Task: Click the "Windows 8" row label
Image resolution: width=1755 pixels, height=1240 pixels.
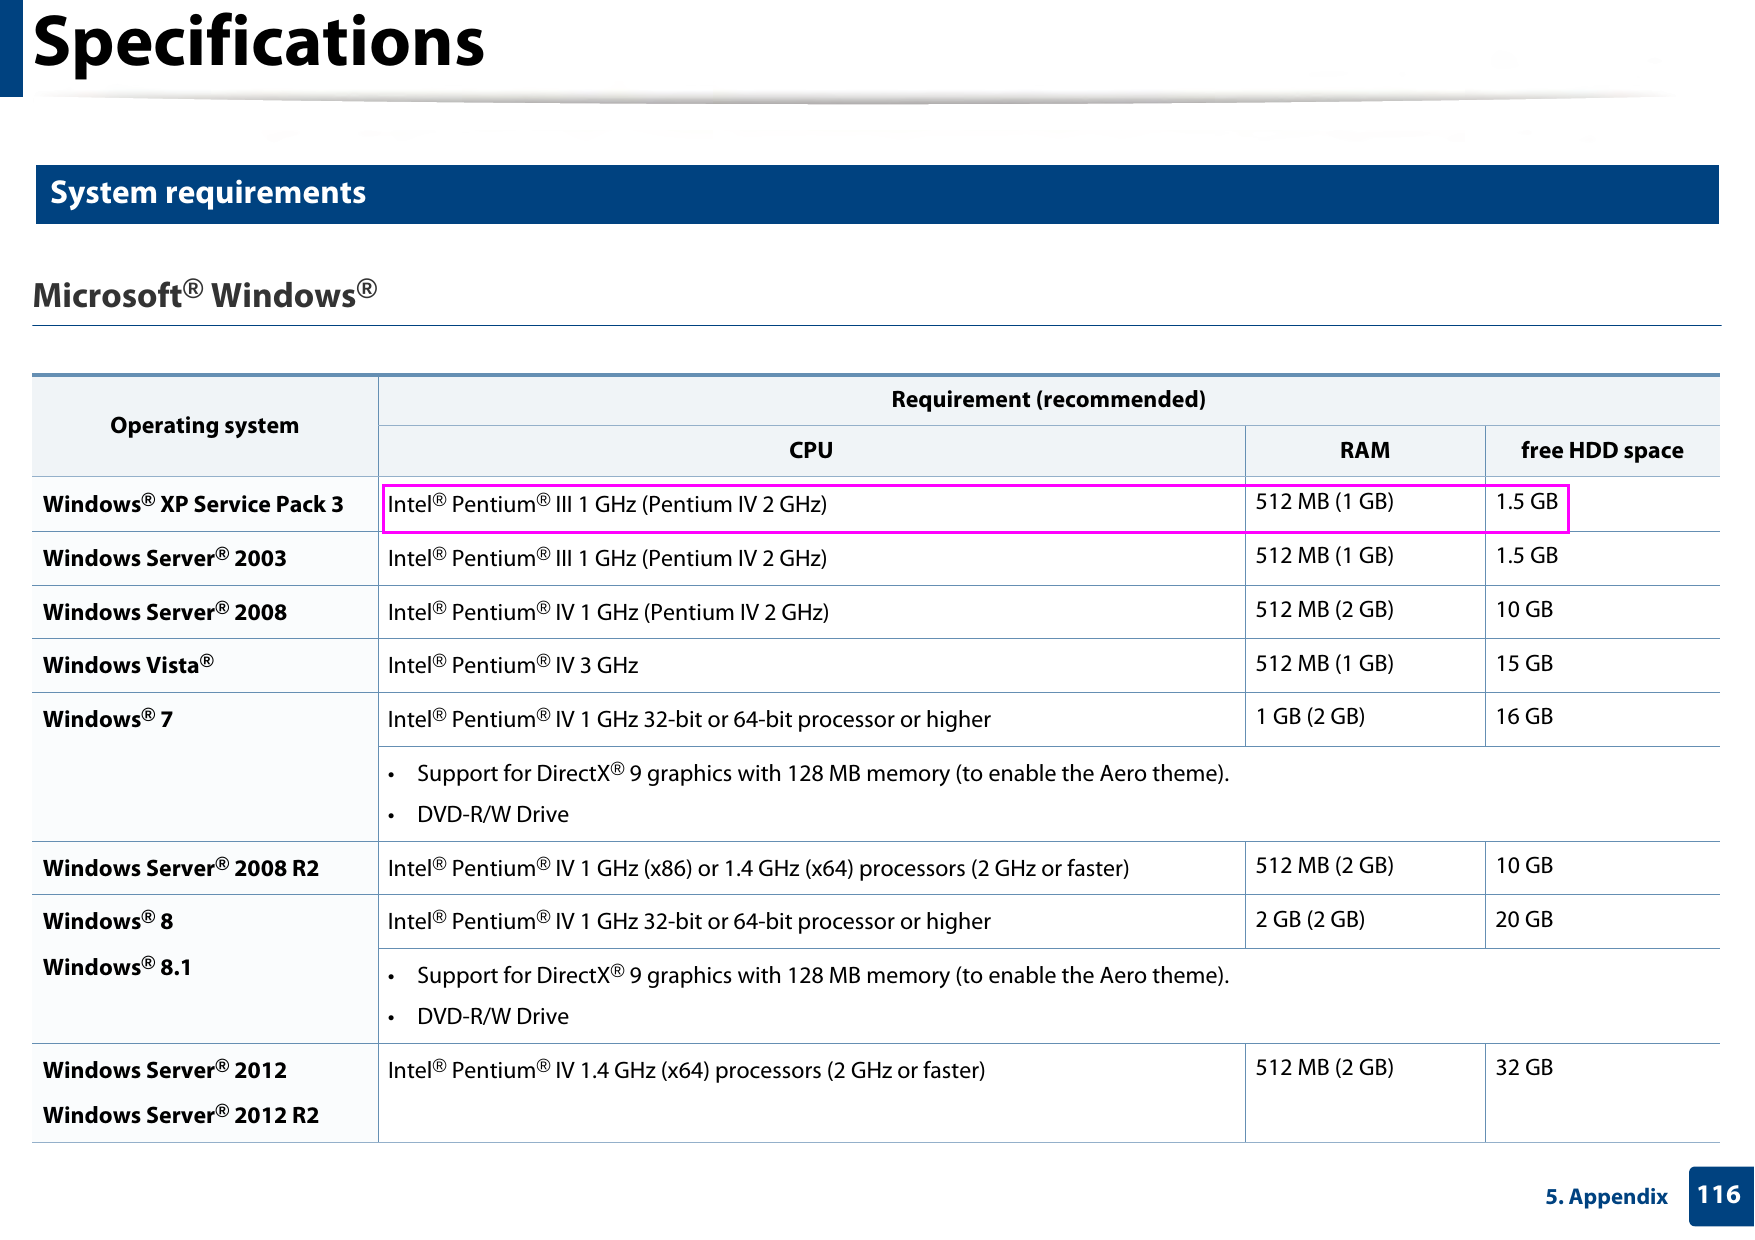Action: click(x=108, y=920)
